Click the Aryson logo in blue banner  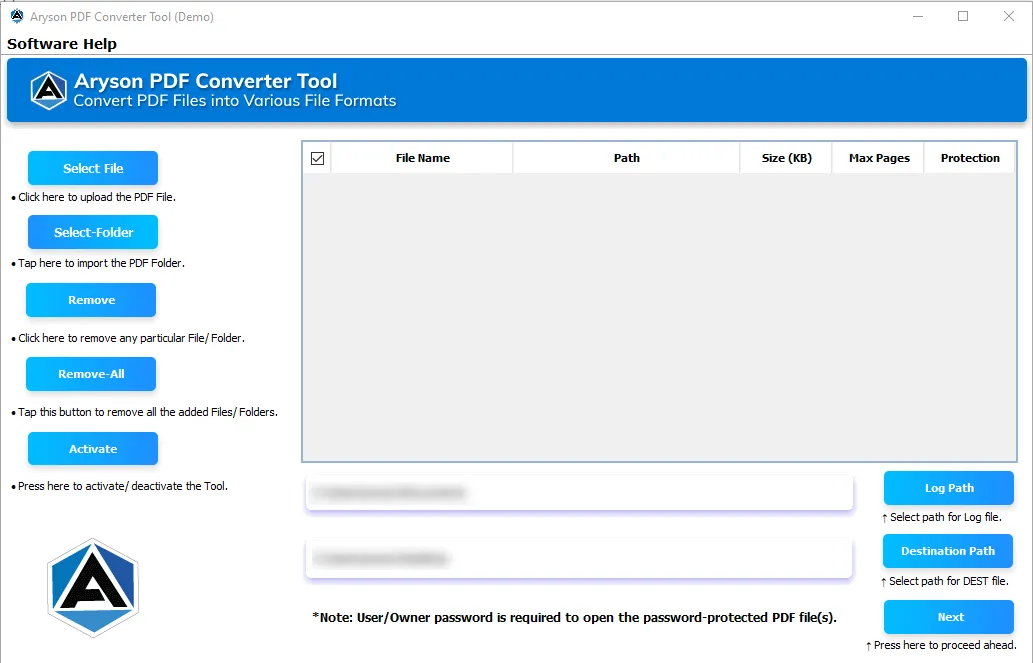click(x=49, y=90)
